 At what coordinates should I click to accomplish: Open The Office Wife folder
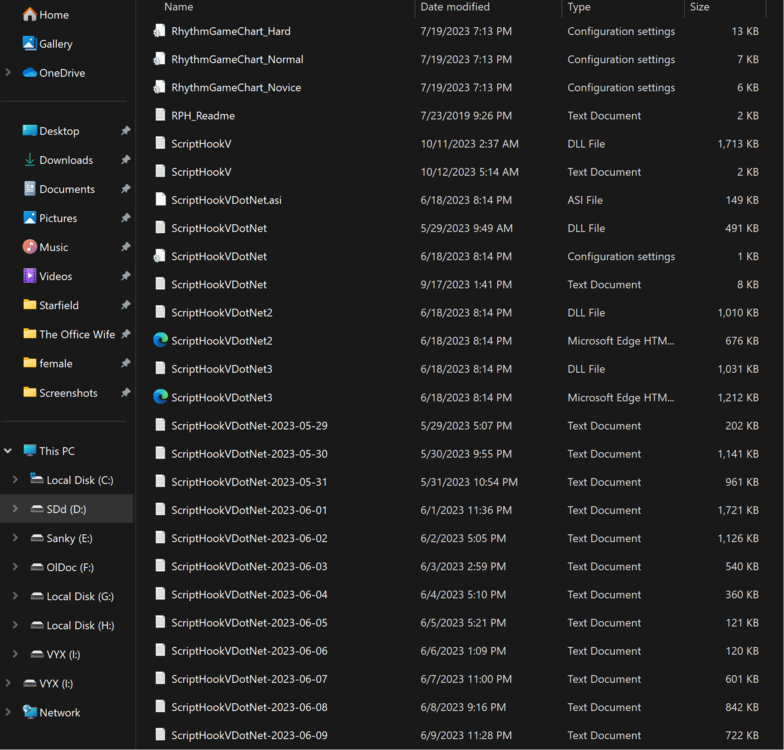point(69,334)
